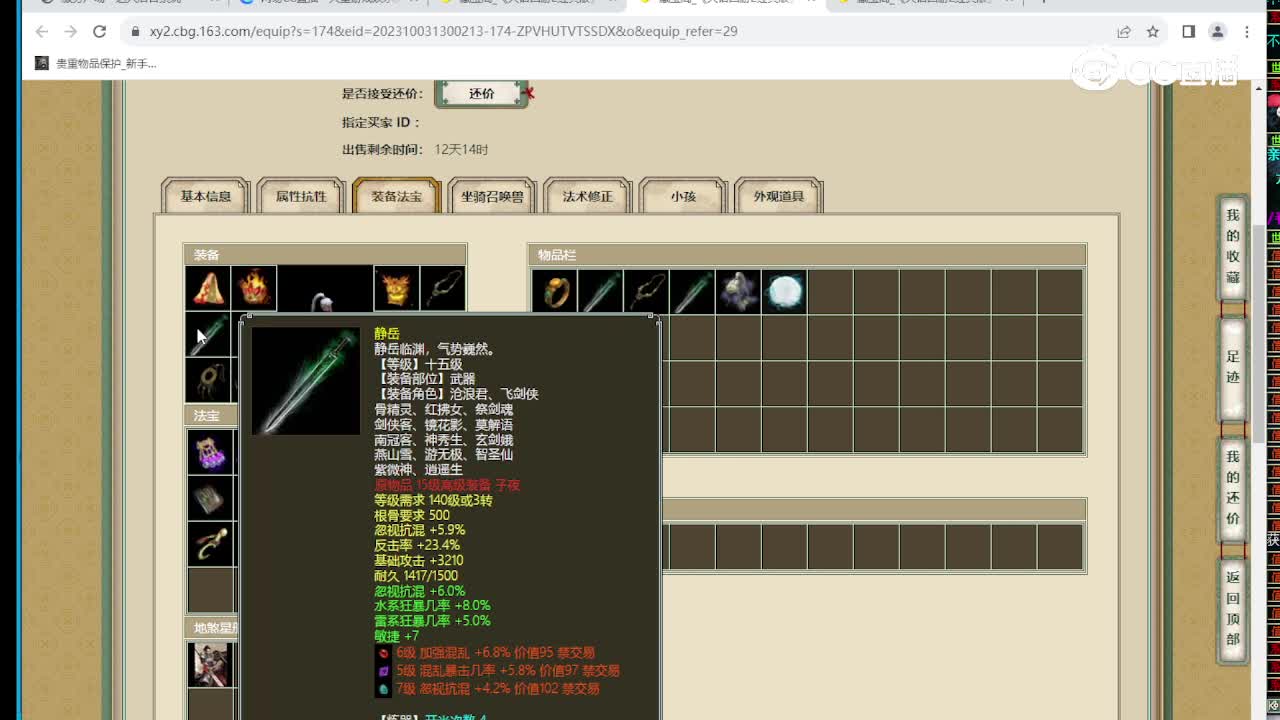Click the 敏捷 +7 line
Viewport: 1280px width, 720px height.
point(397,636)
